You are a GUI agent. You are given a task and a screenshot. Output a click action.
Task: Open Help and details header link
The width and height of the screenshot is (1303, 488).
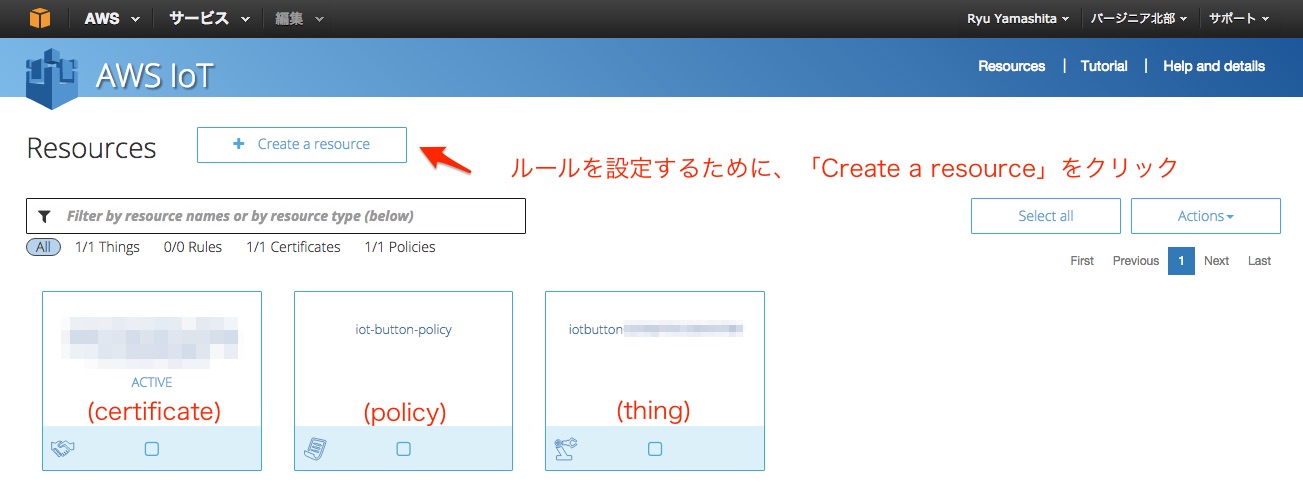tap(1214, 66)
